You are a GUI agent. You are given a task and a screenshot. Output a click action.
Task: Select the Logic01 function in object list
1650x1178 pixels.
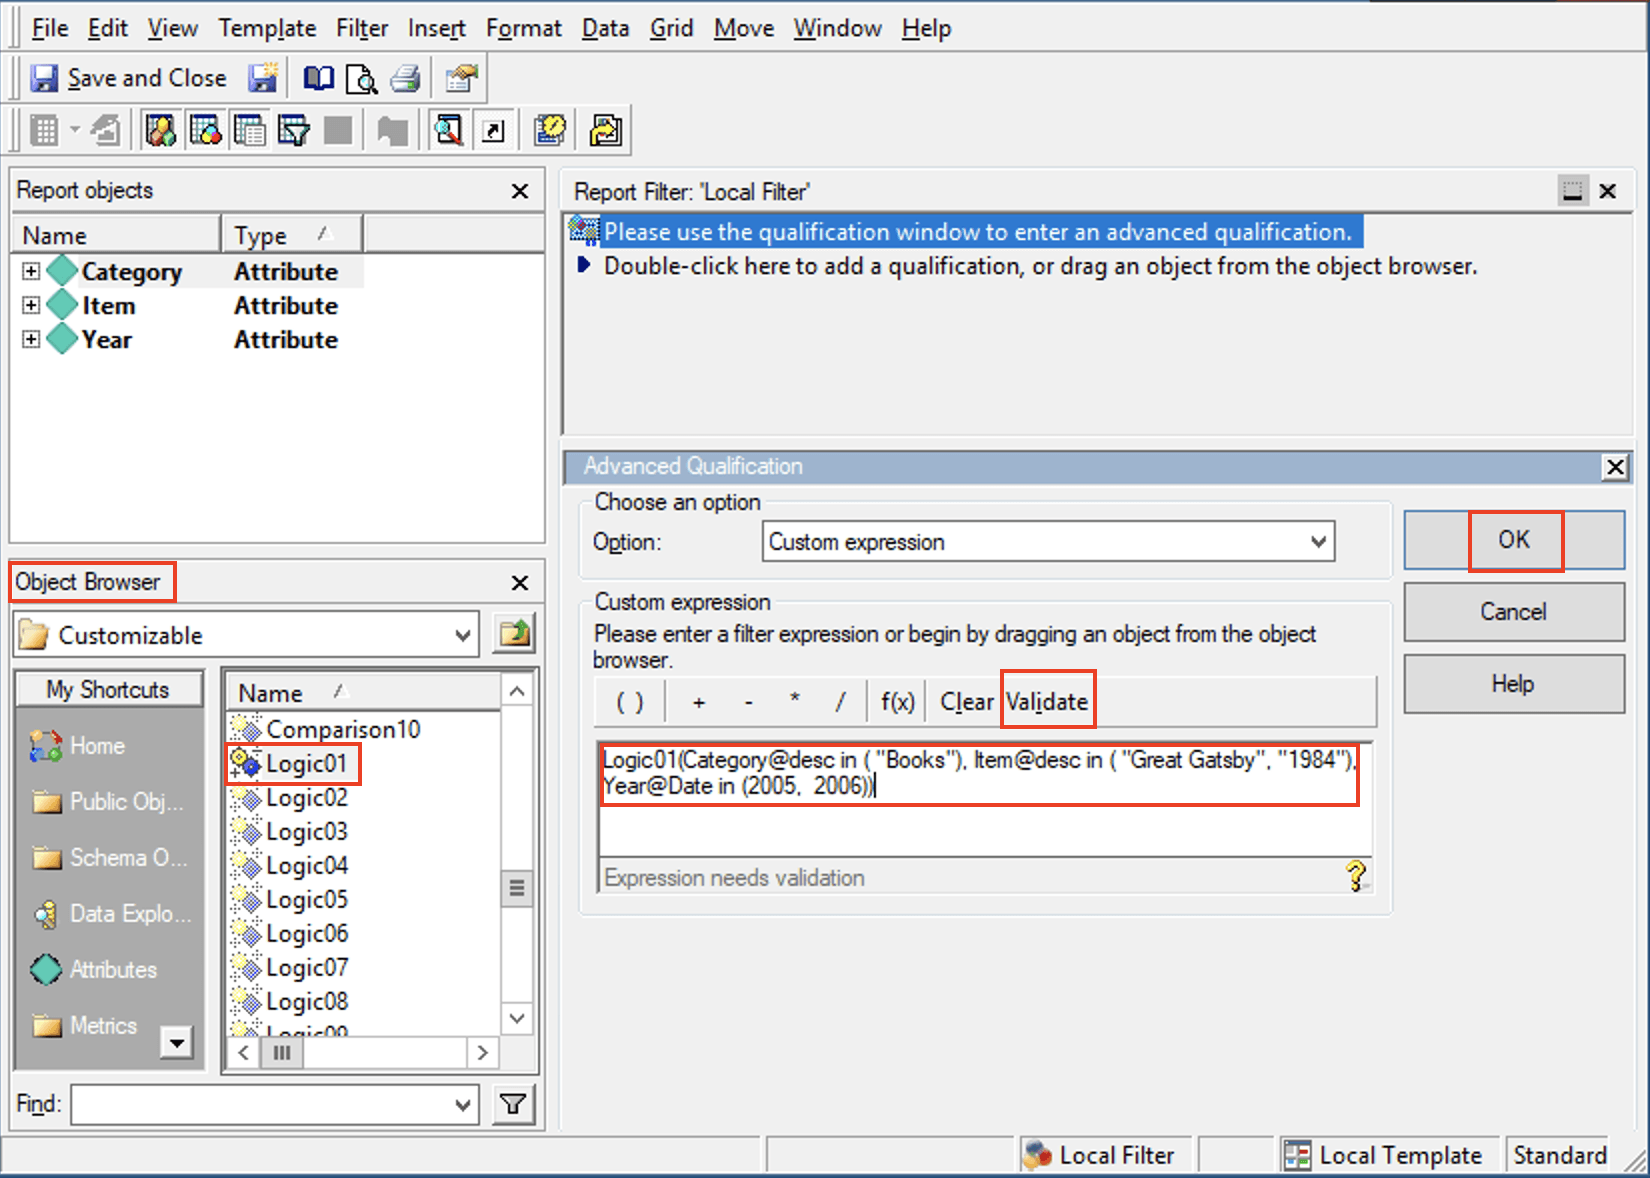pyautogui.click(x=305, y=764)
